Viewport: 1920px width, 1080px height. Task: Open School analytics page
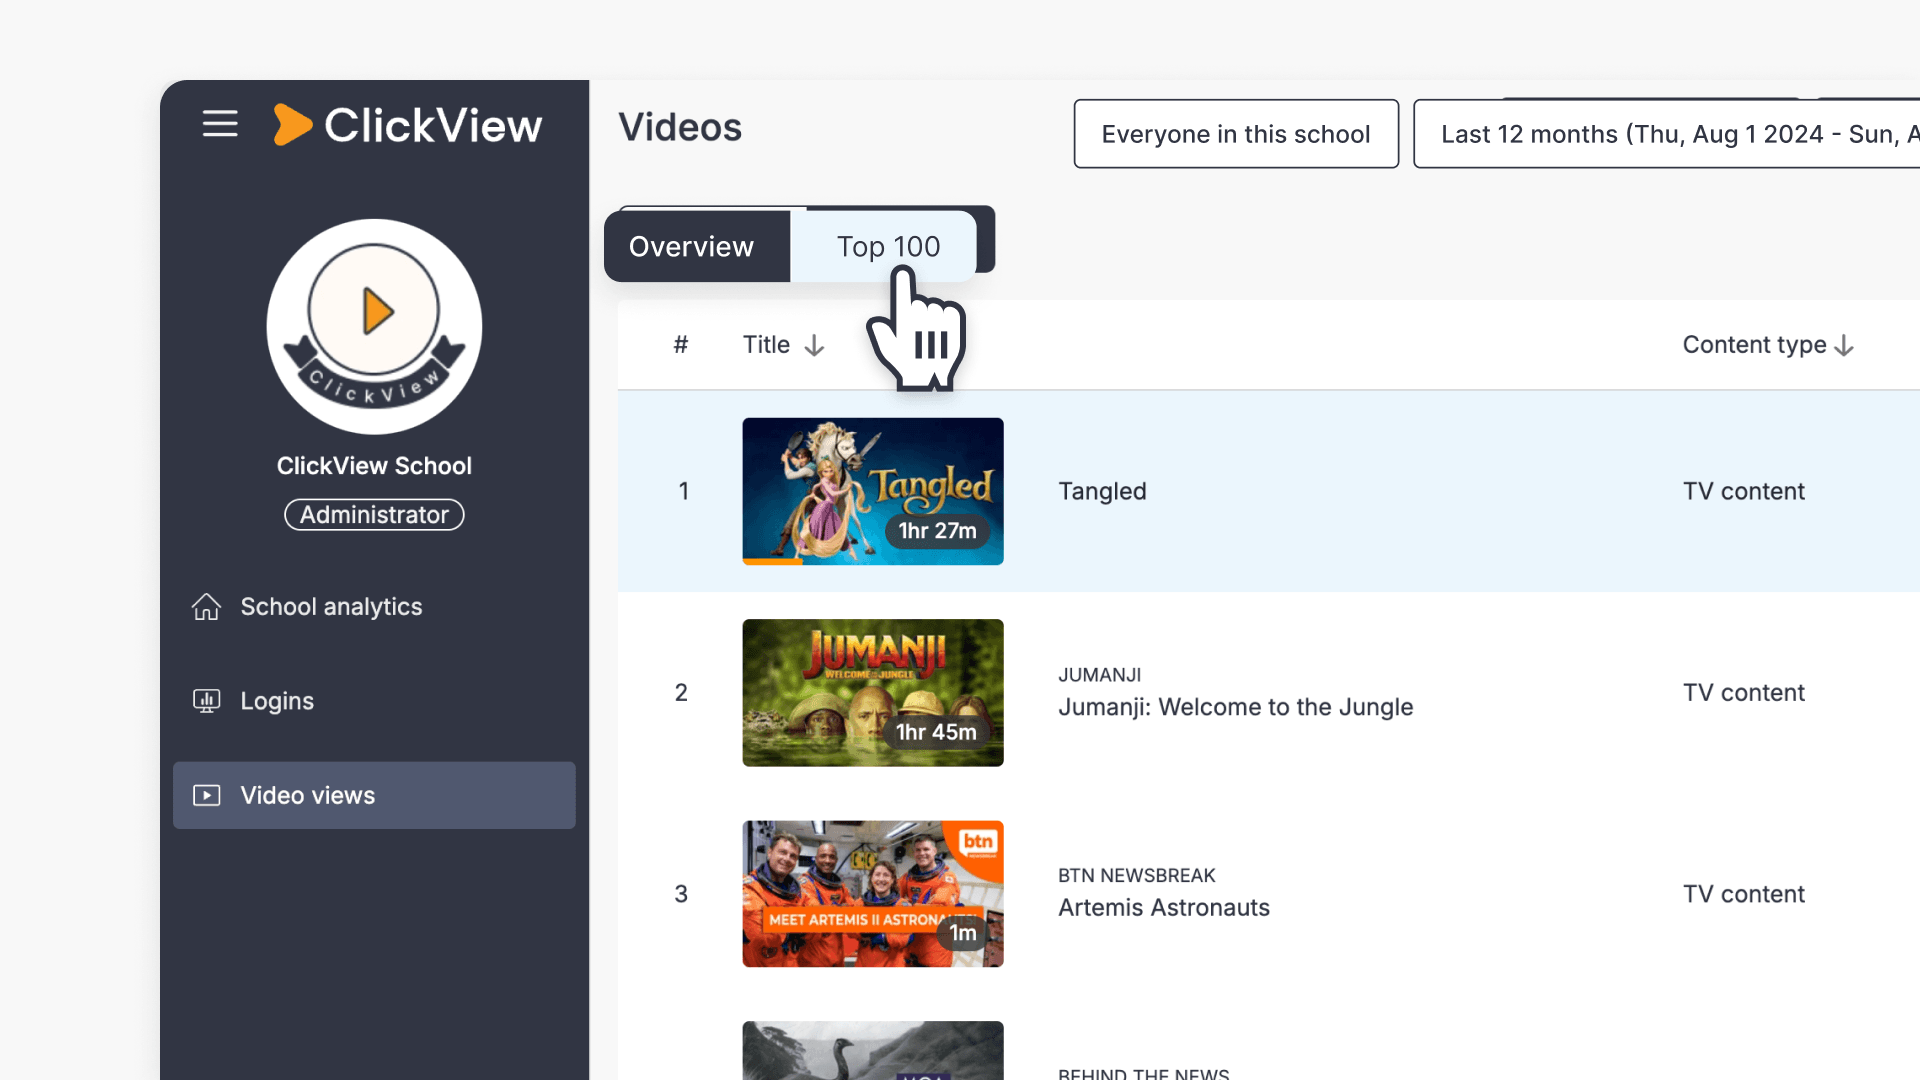point(374,607)
